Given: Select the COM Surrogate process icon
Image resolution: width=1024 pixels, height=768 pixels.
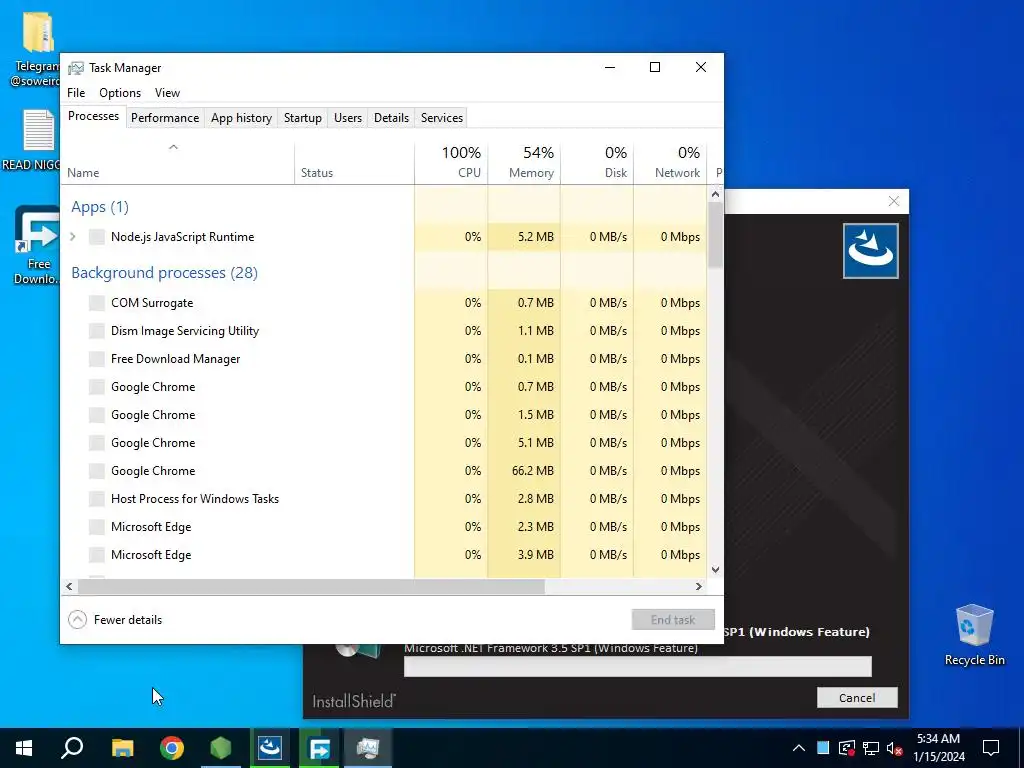Looking at the screenshot, I should [97, 302].
